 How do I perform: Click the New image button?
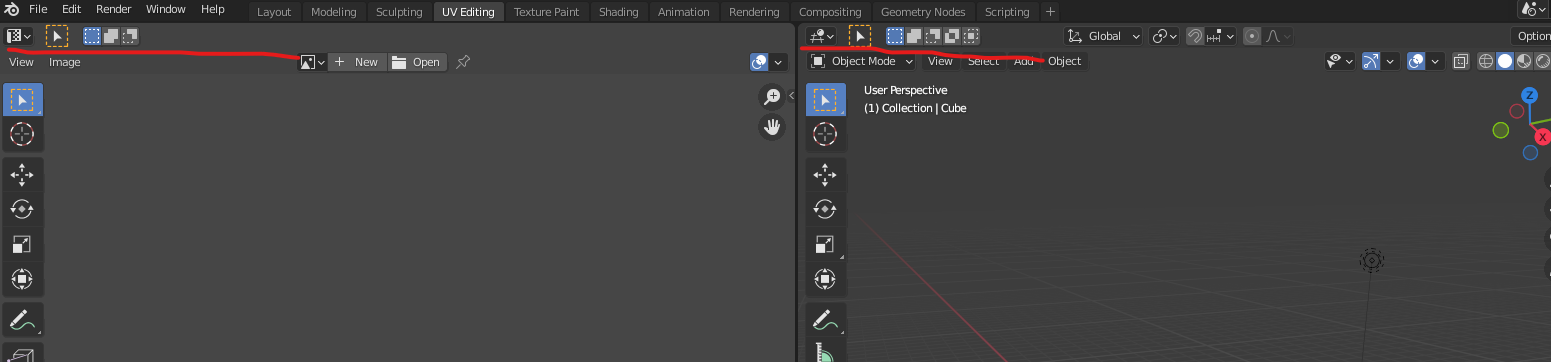click(x=357, y=62)
